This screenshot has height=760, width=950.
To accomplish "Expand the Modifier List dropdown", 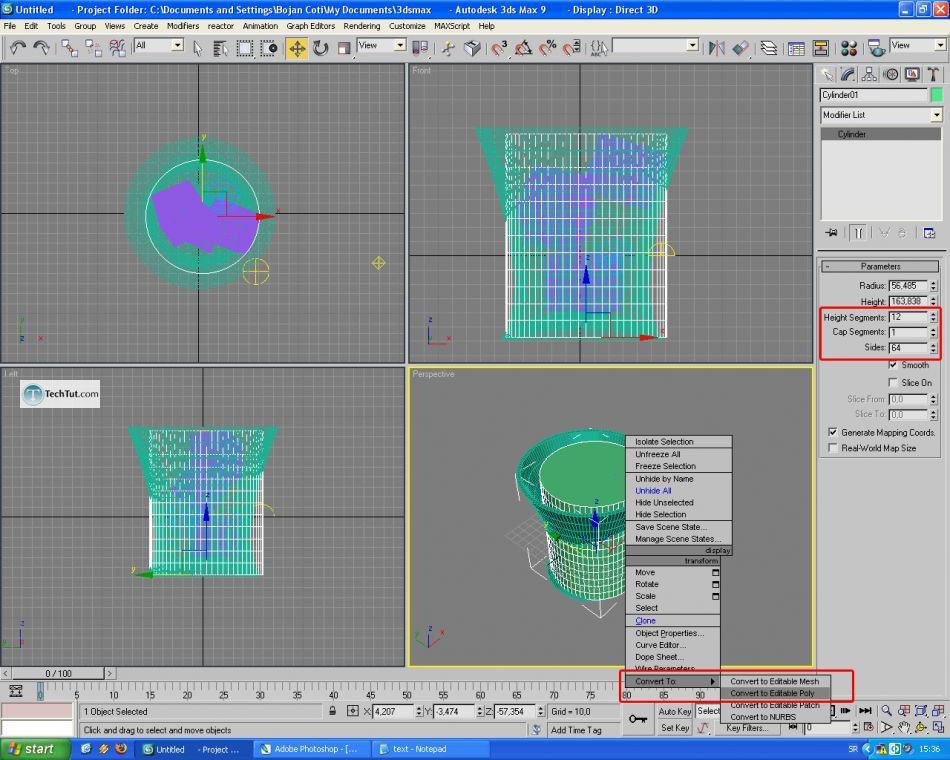I will tap(936, 115).
